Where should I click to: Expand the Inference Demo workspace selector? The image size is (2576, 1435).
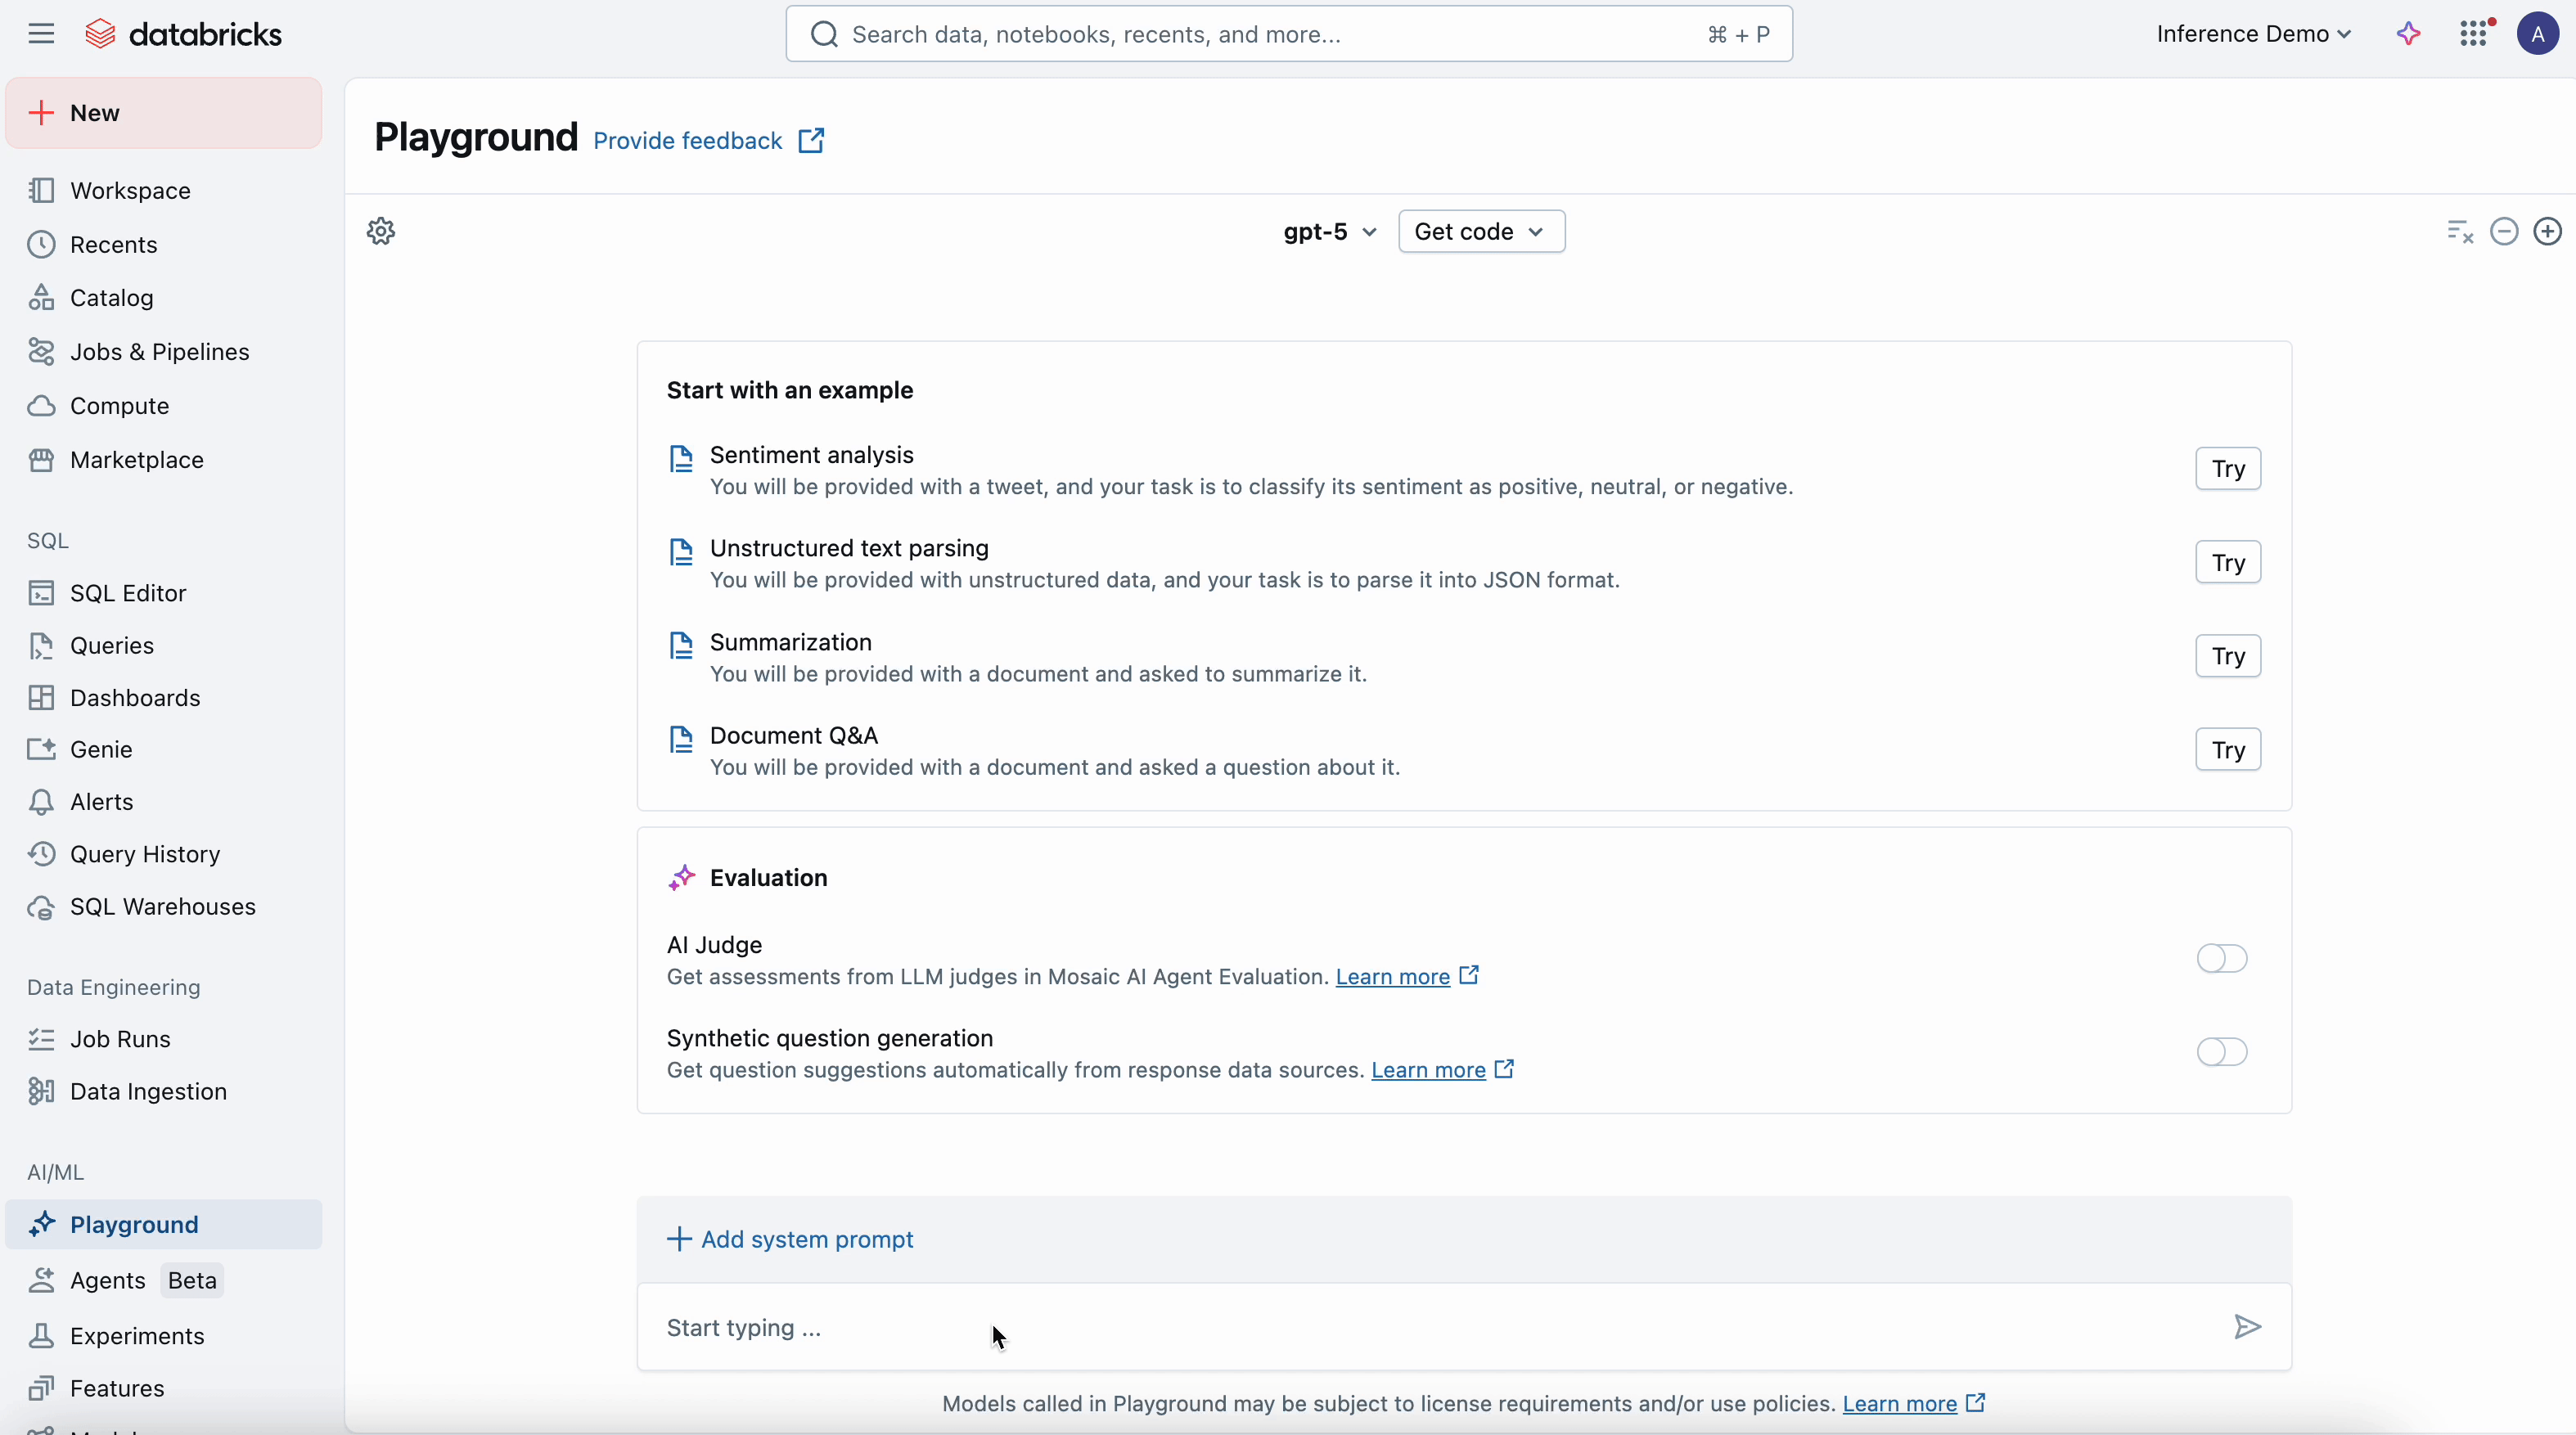2253,34
